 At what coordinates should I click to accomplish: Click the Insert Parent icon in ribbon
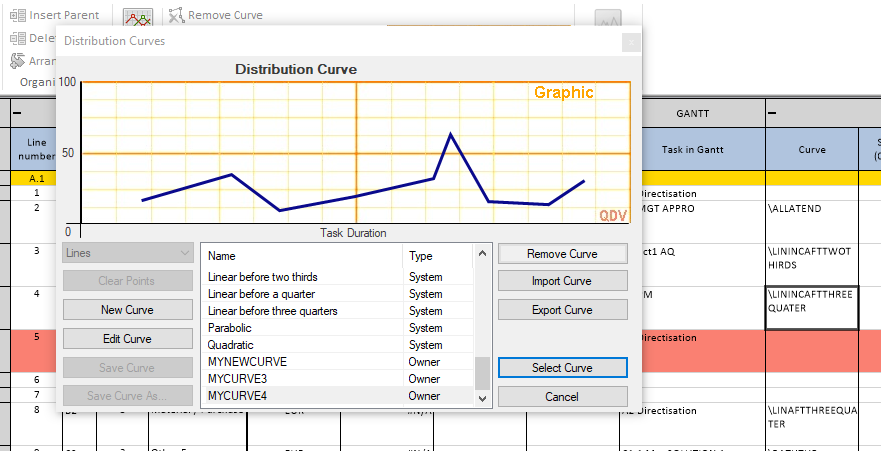(17, 15)
